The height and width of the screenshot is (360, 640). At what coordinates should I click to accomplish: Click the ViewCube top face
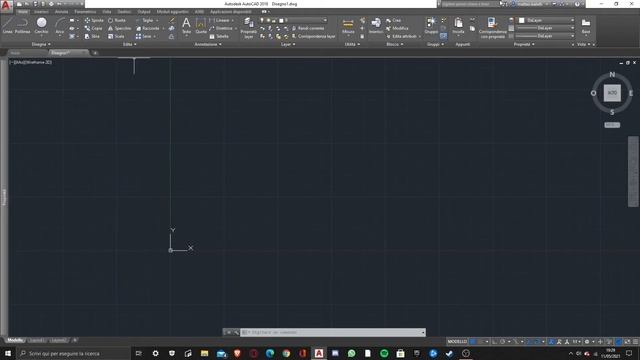click(x=612, y=93)
